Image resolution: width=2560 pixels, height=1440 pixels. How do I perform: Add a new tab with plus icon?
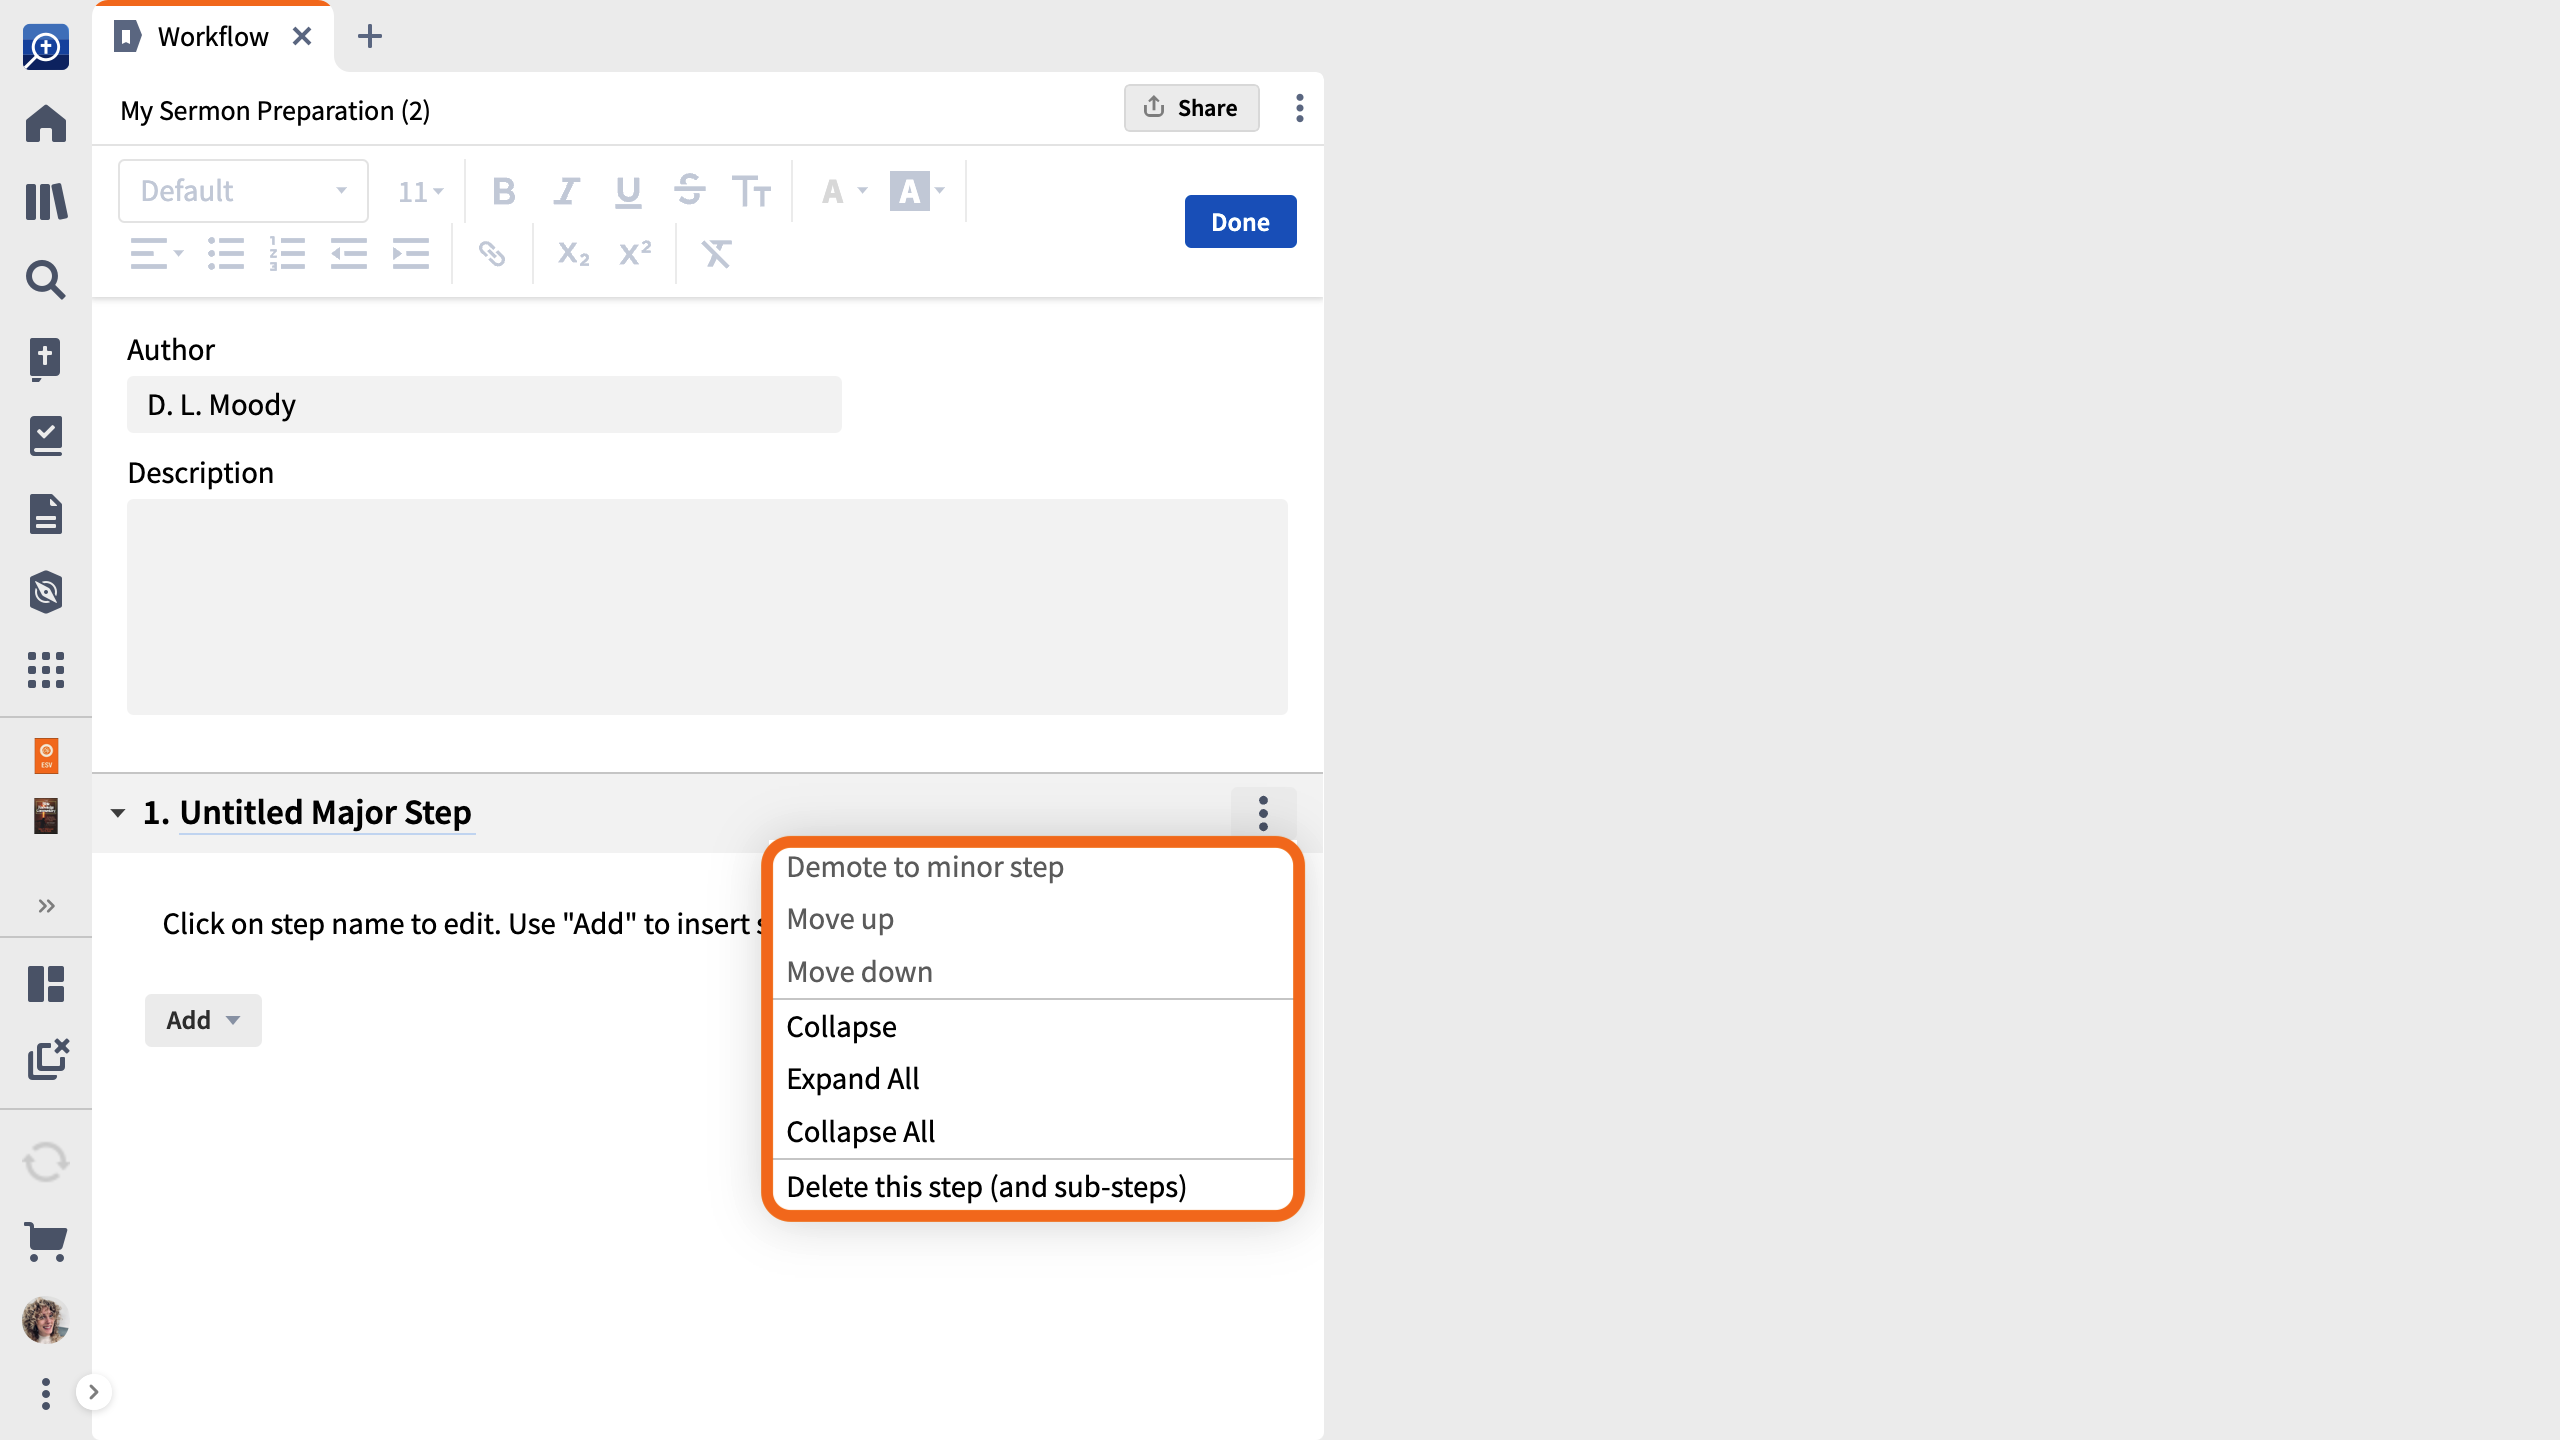pyautogui.click(x=370, y=37)
